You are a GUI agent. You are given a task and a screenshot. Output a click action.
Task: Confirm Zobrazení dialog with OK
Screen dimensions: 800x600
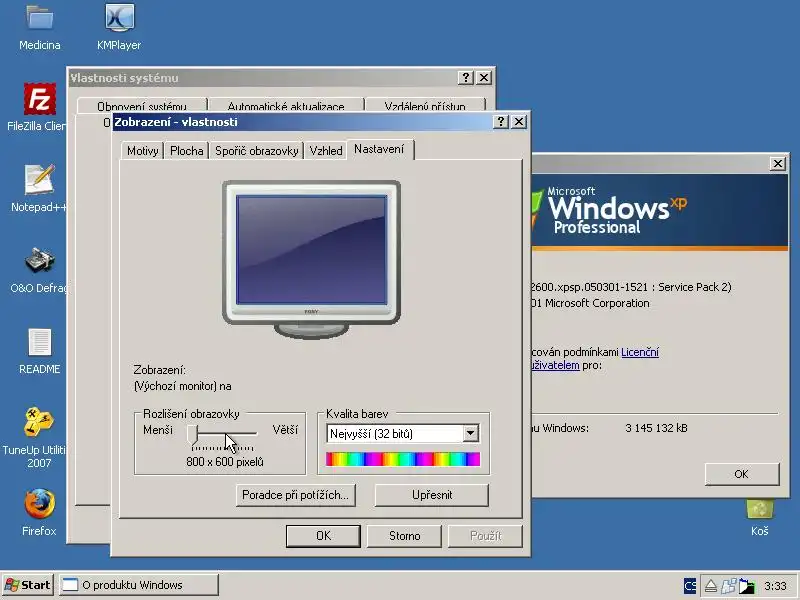coord(323,536)
